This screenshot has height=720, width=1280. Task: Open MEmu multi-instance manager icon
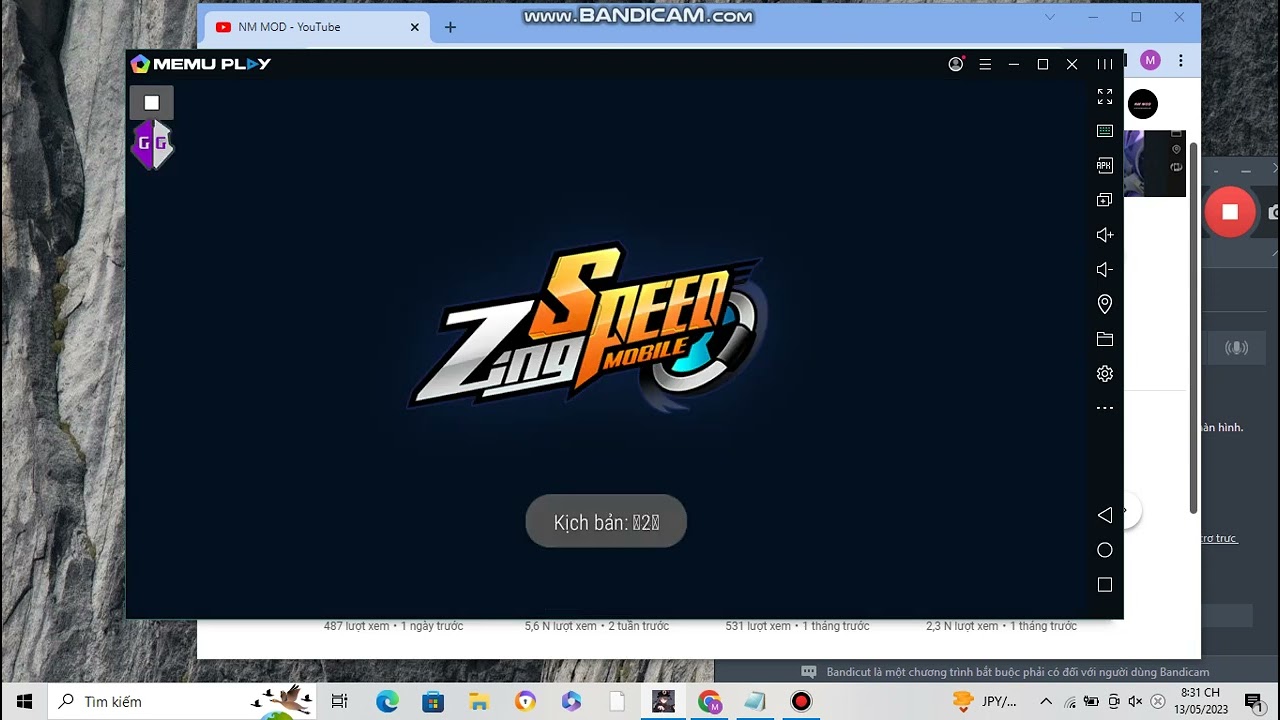click(x=1105, y=200)
